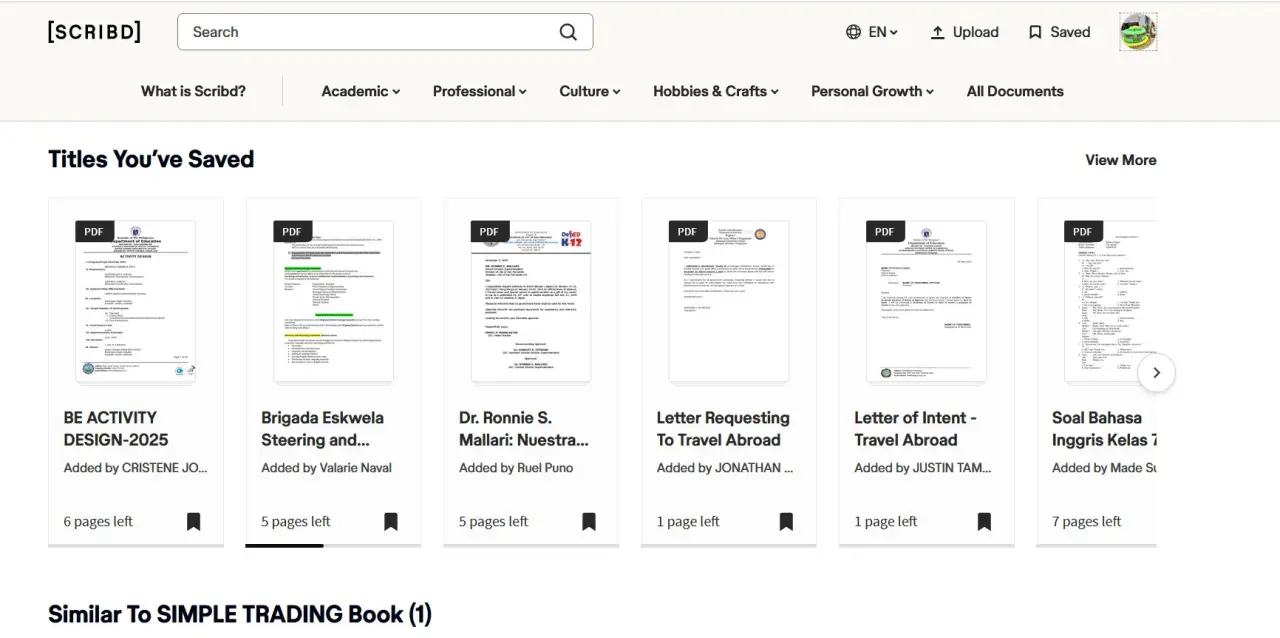Open Letter Requesting To Travel Abroad thumbnail
1280x638 pixels.
click(729, 301)
